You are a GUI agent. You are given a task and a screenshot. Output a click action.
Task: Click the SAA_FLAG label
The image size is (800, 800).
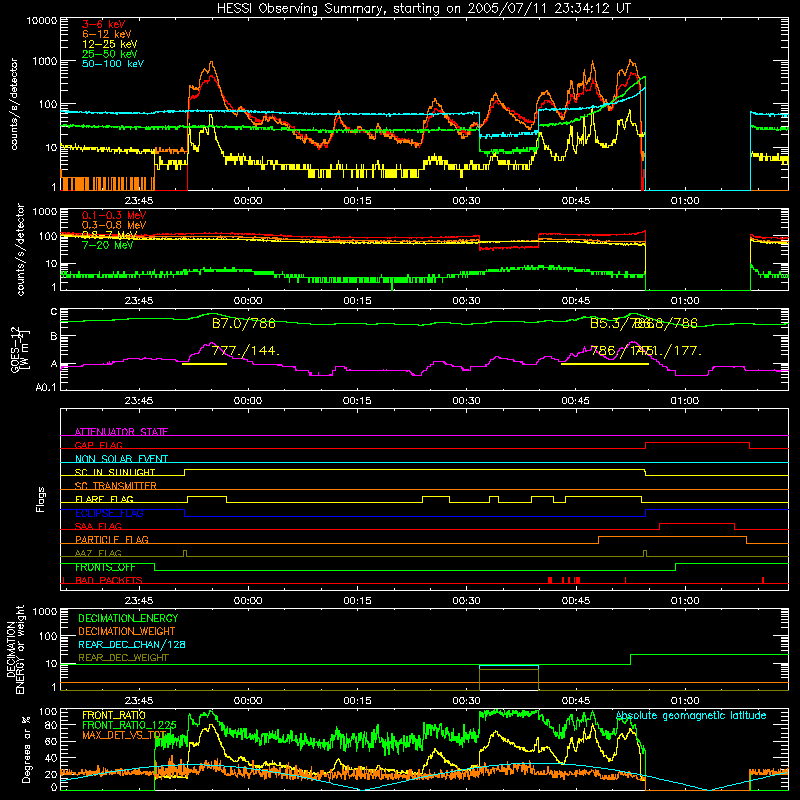(98, 526)
